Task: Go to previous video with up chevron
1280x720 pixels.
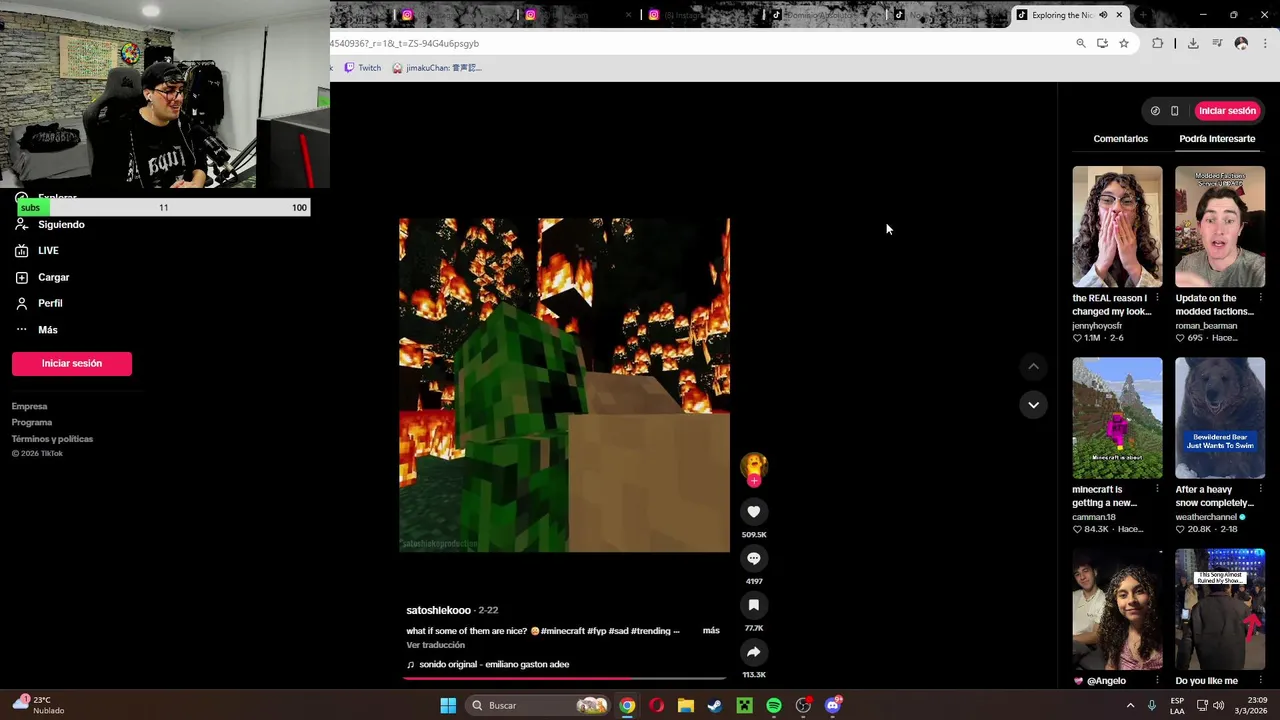Action: tap(1033, 367)
